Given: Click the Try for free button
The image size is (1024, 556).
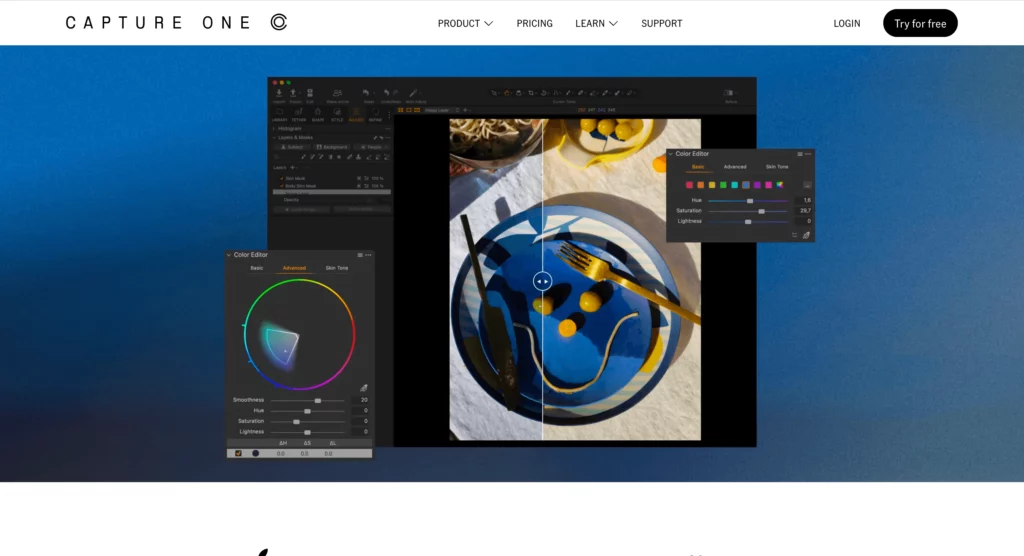Looking at the screenshot, I should click(920, 24).
